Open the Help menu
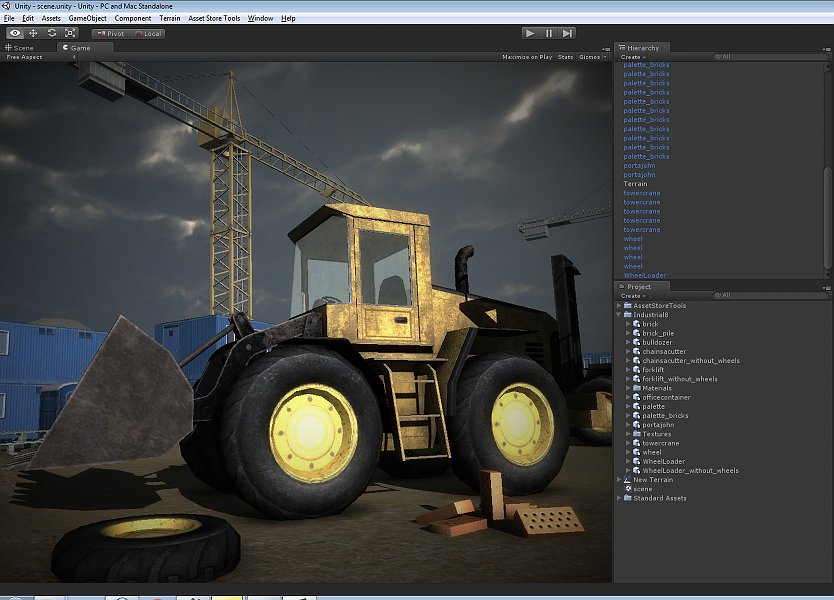This screenshot has height=600, width=834. tap(288, 18)
